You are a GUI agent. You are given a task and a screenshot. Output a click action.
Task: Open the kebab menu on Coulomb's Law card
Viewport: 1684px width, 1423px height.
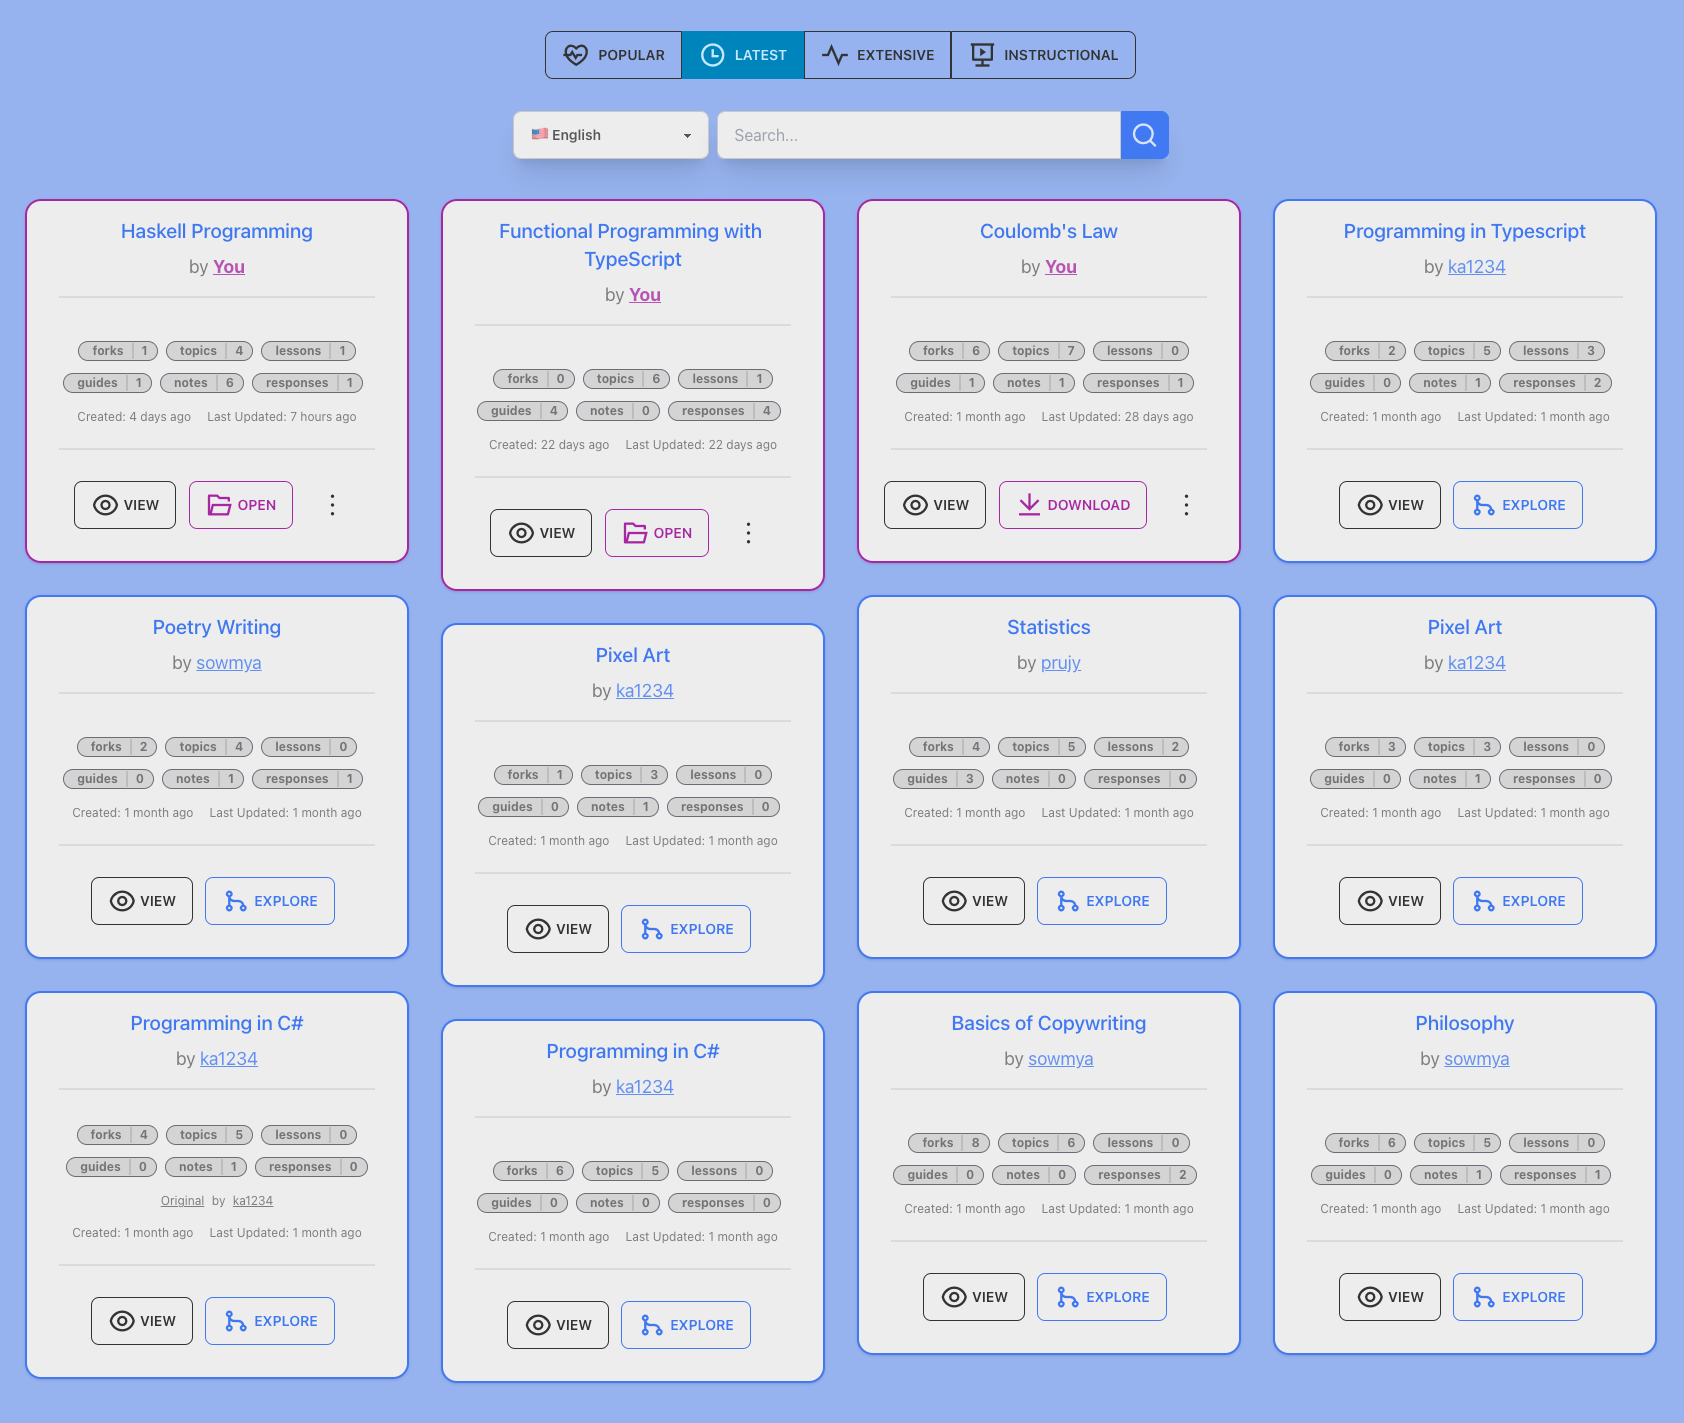pos(1186,505)
